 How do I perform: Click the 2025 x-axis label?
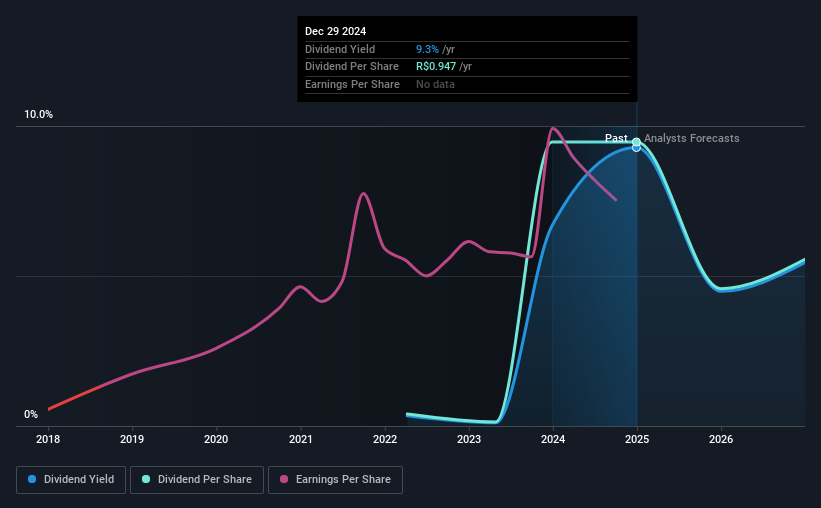coord(637,439)
